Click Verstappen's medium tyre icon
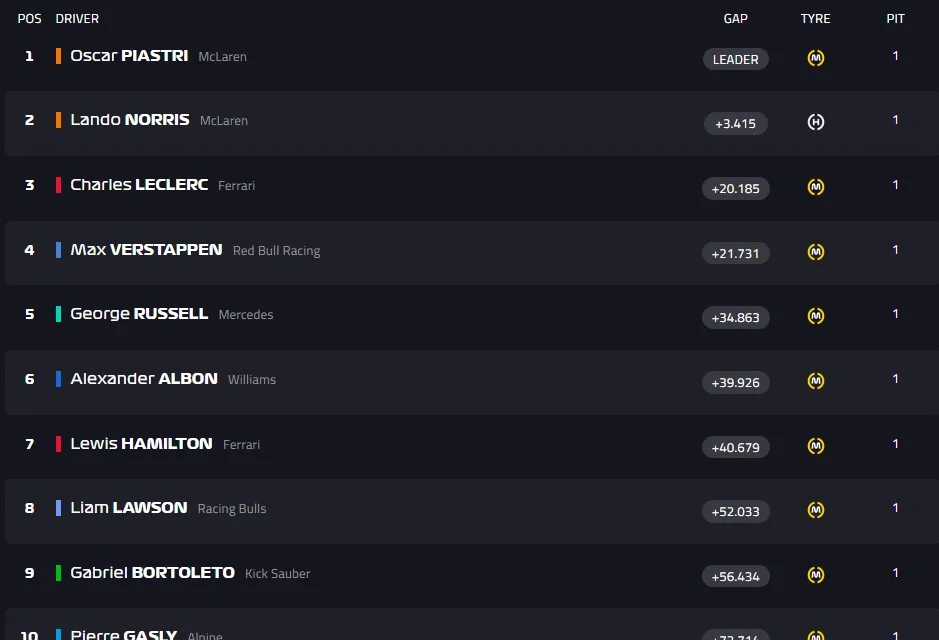This screenshot has height=640, width=939. coord(816,252)
